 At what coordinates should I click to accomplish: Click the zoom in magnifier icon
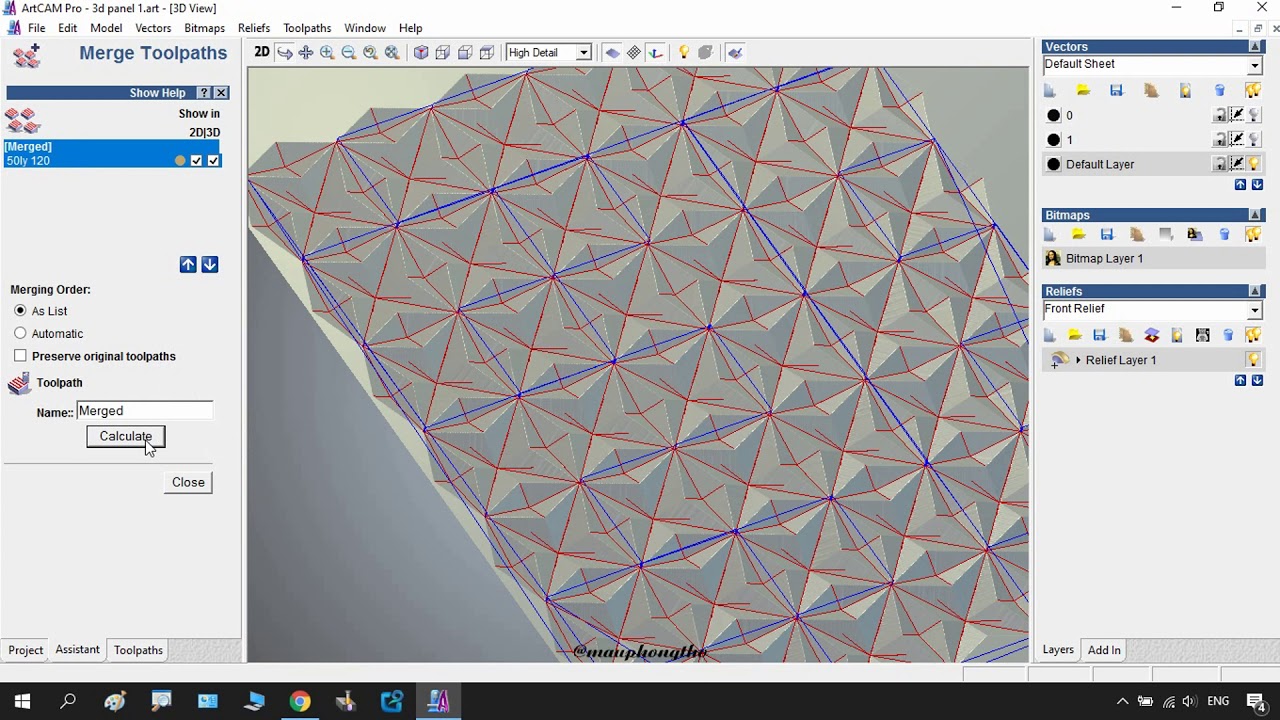(x=327, y=52)
